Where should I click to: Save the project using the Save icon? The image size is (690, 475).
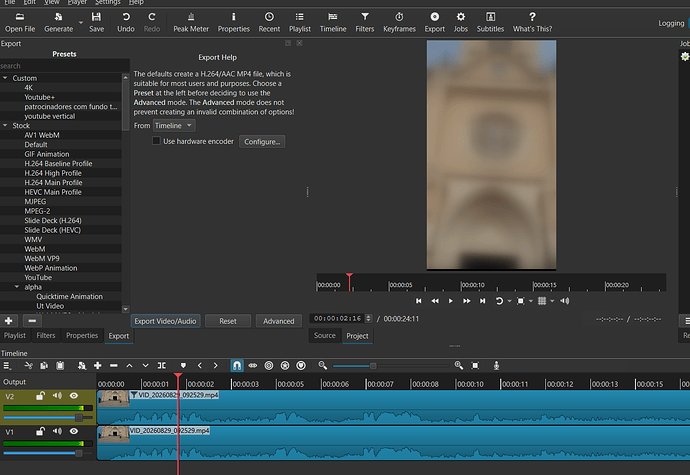tap(96, 22)
